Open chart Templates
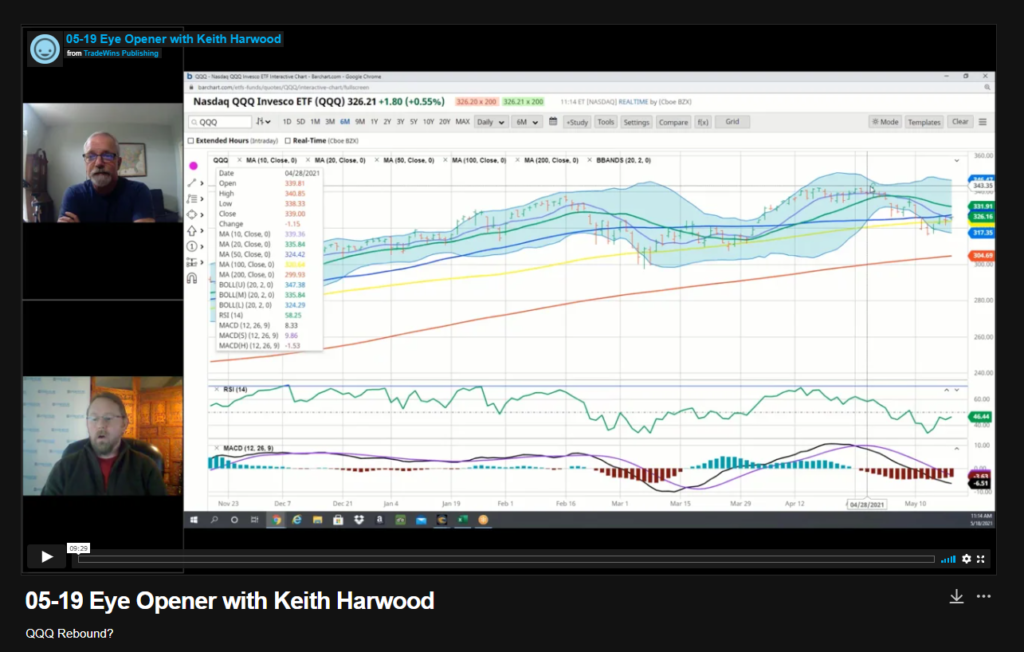The height and width of the screenshot is (652, 1024). pyautogui.click(x=923, y=122)
